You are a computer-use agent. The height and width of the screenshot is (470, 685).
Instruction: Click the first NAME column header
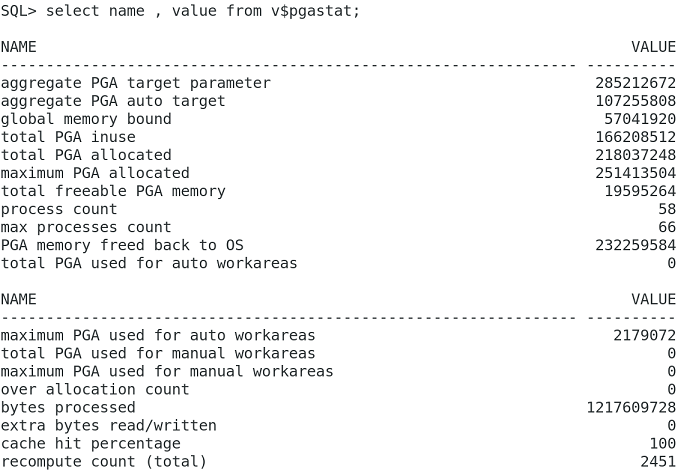tap(18, 47)
